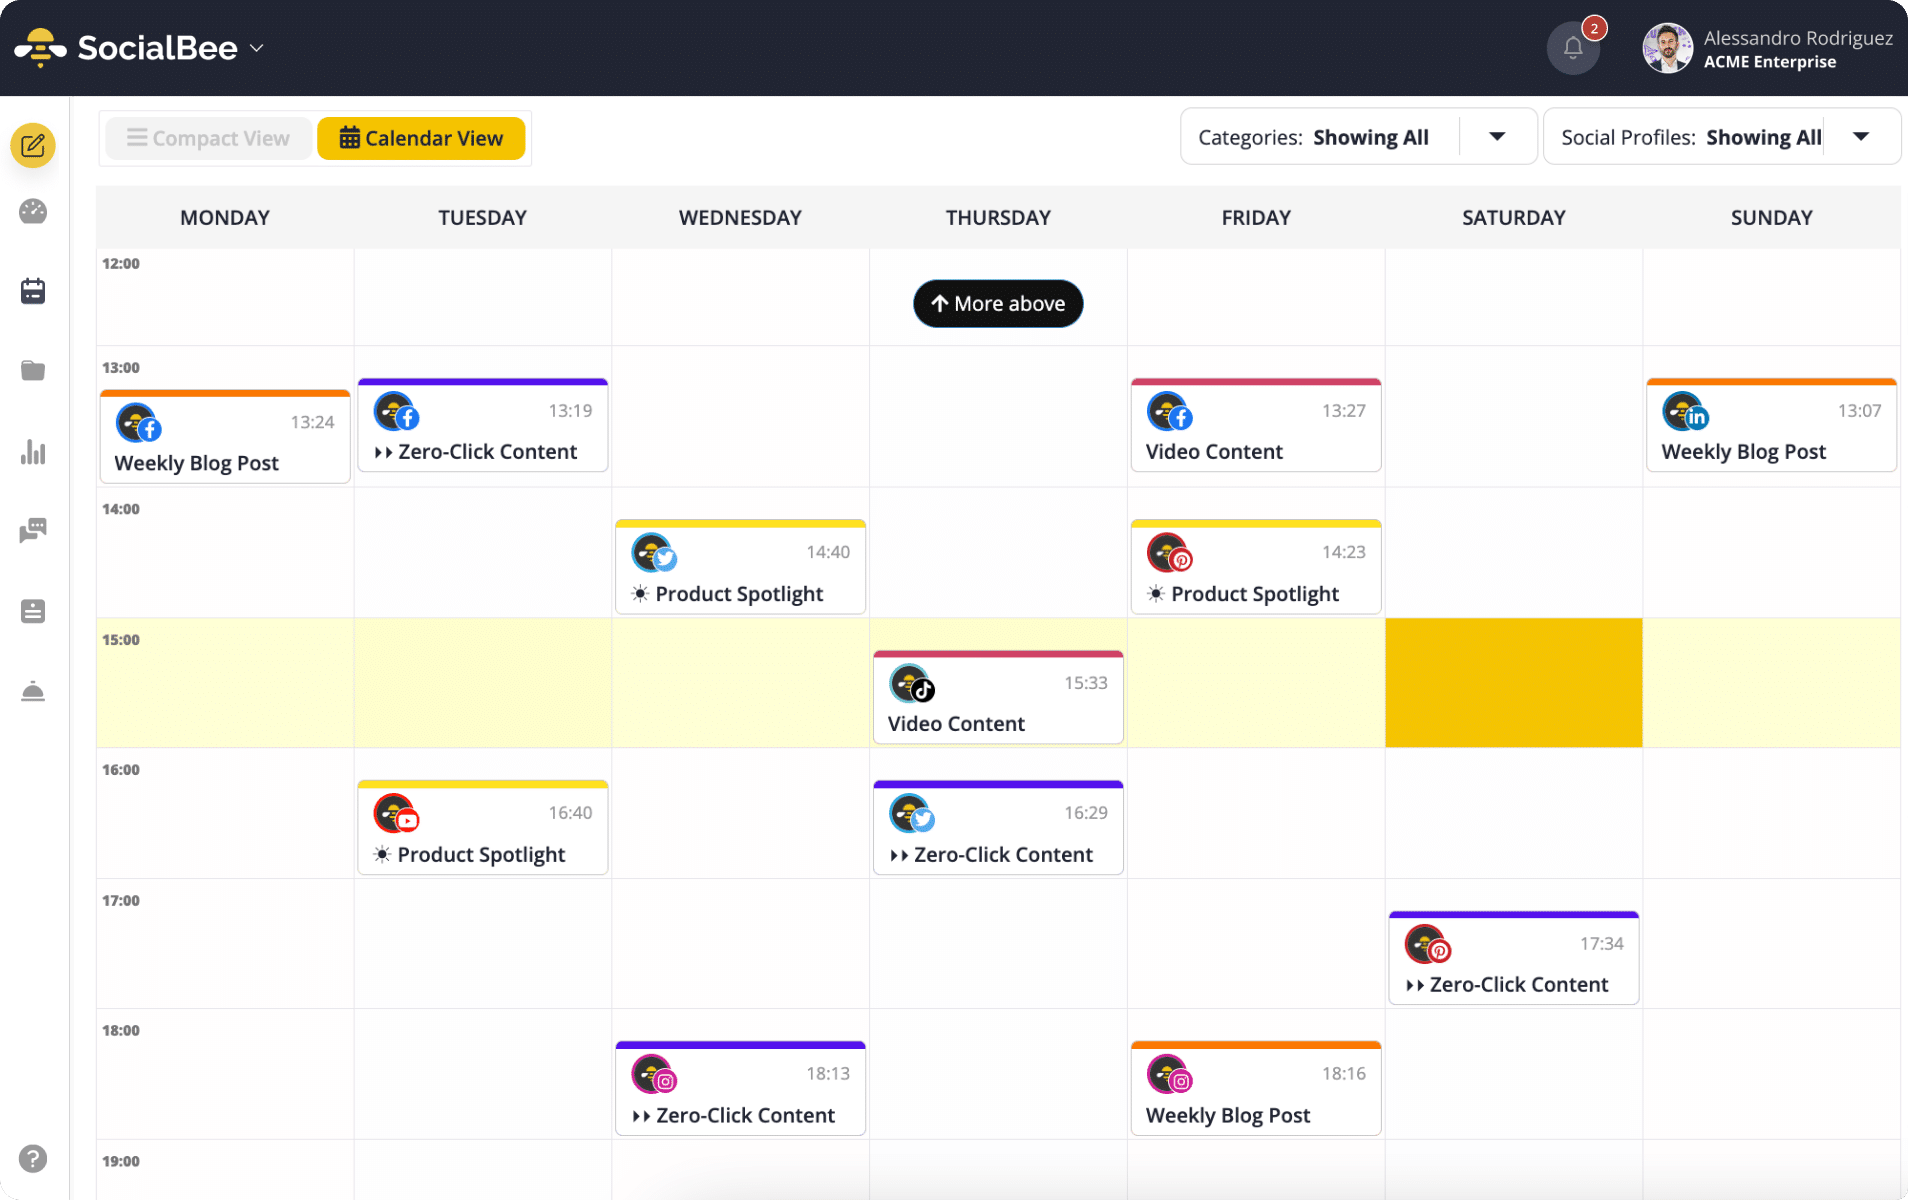This screenshot has height=1200, width=1908.
Task: Open the notifications bell with 2 alerts
Action: pyautogui.click(x=1572, y=47)
